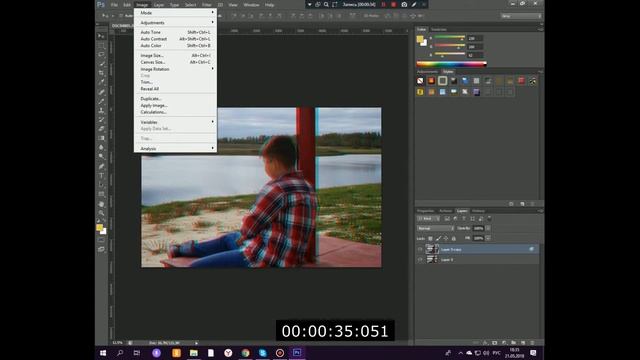Choose Image Size menu item
Viewport: 640px width, 360px height.
[176, 55]
